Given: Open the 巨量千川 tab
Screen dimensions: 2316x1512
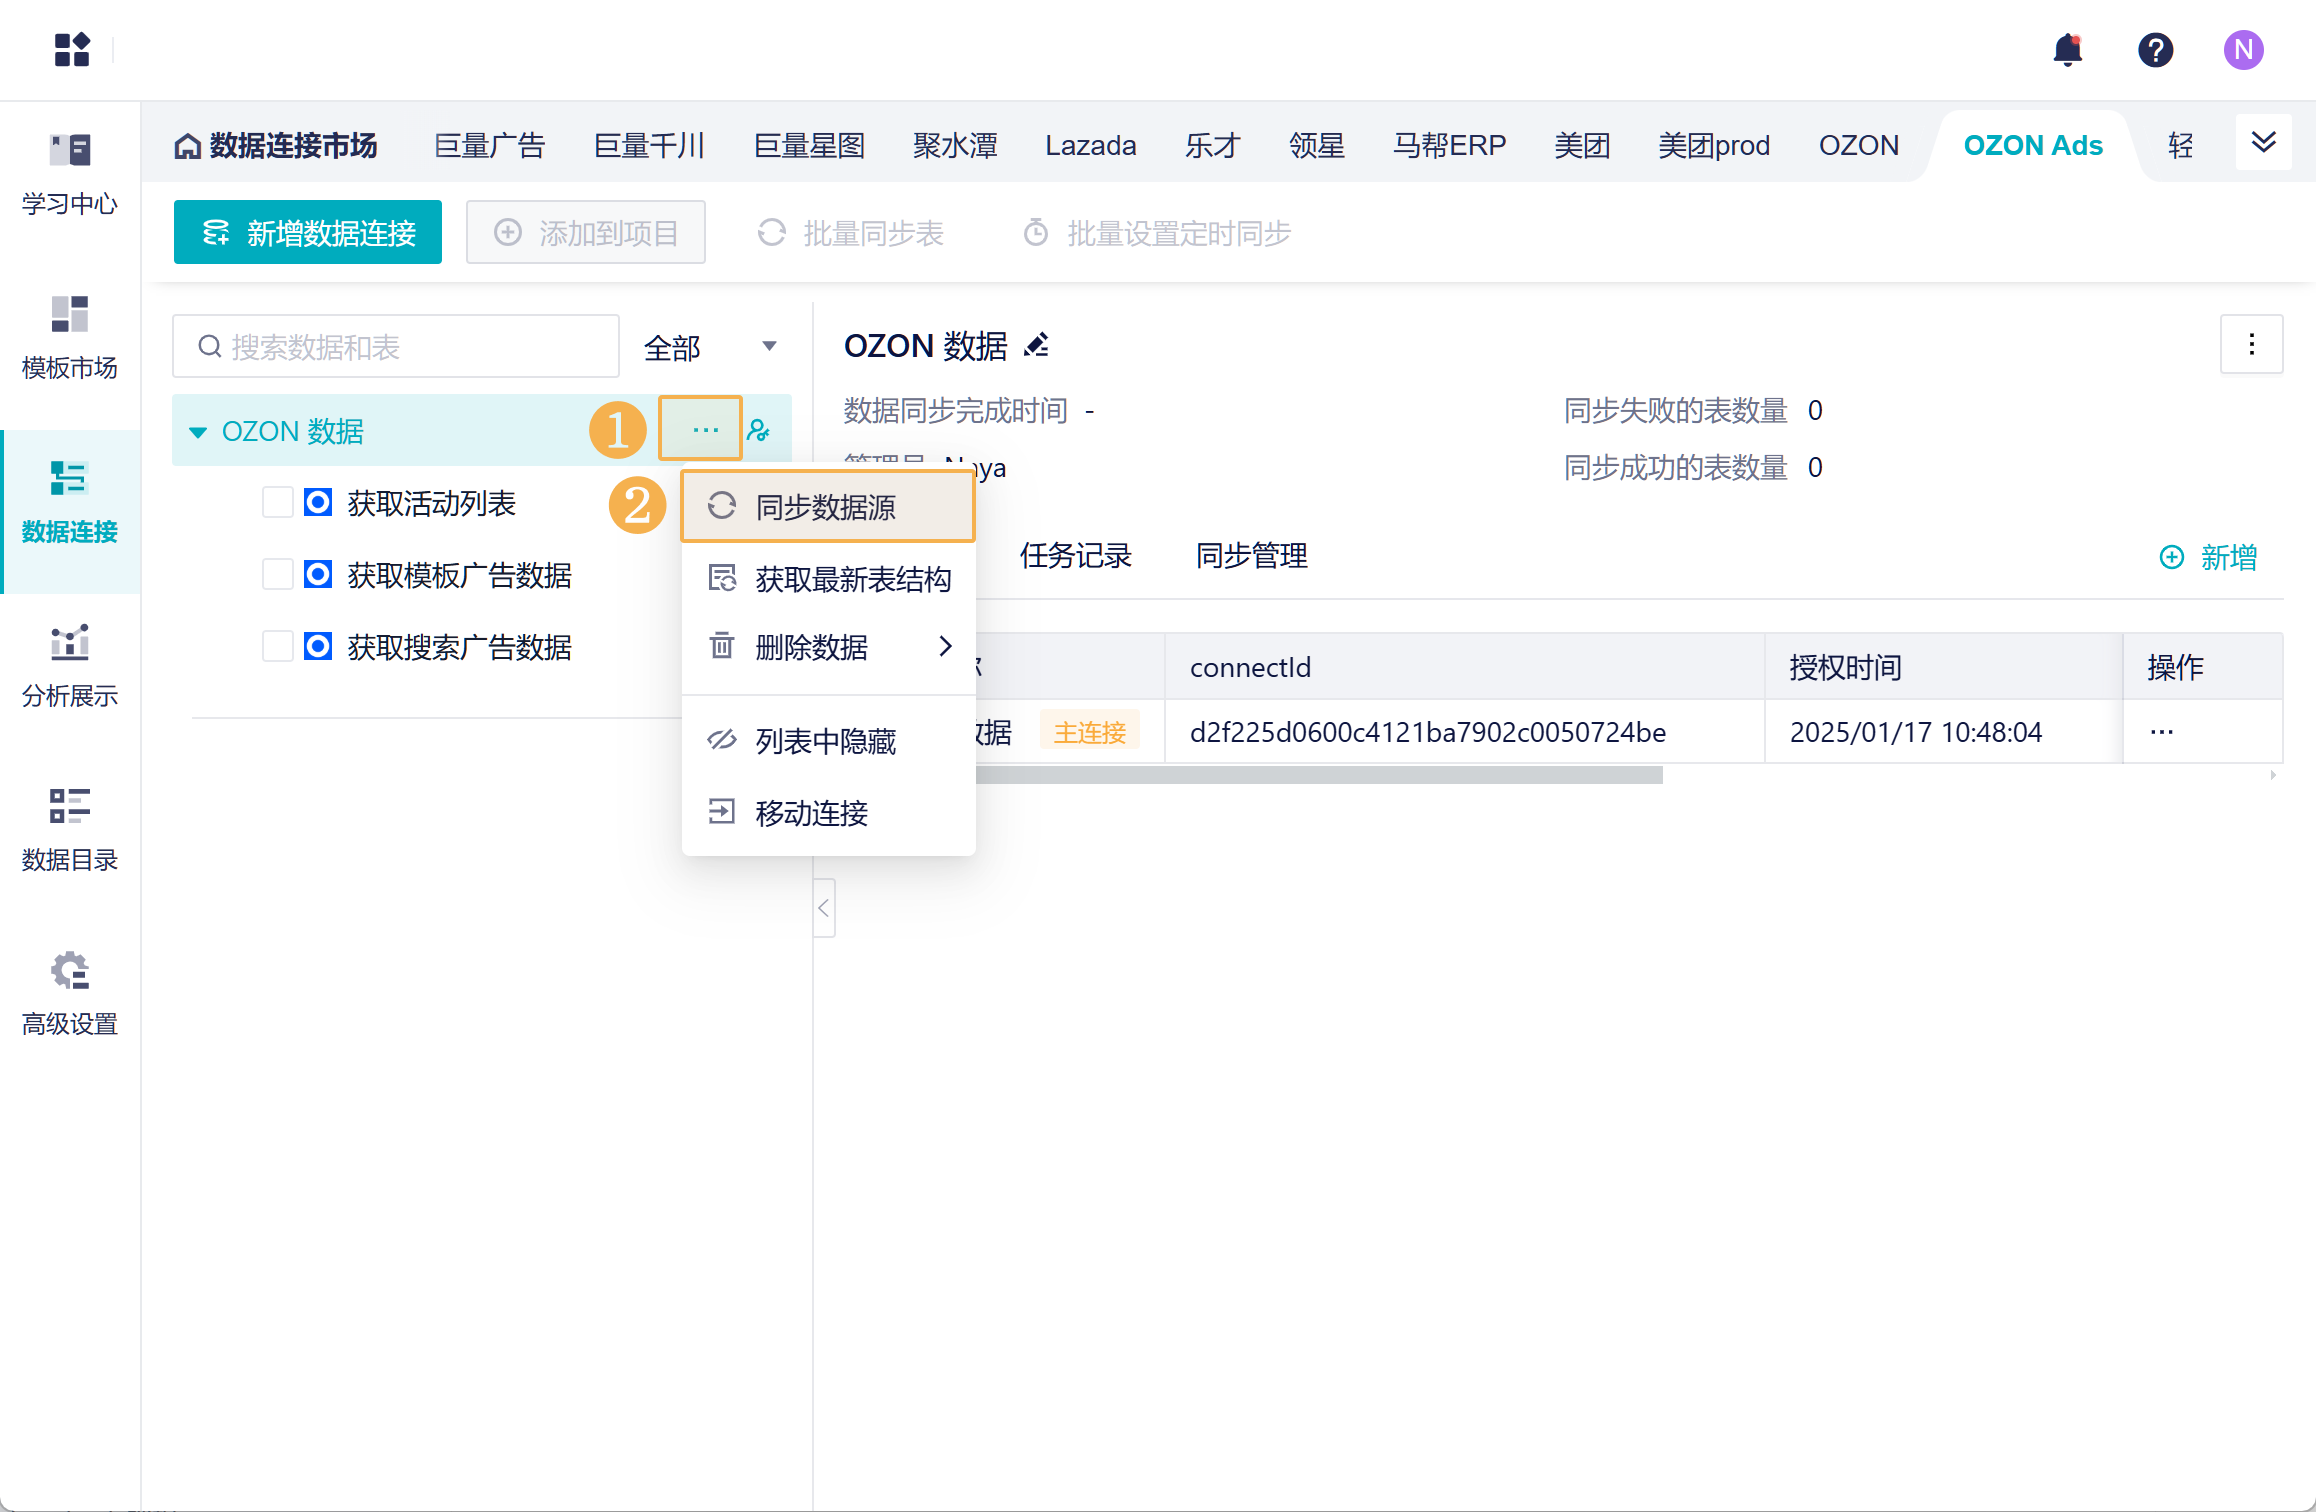Looking at the screenshot, I should [650, 146].
